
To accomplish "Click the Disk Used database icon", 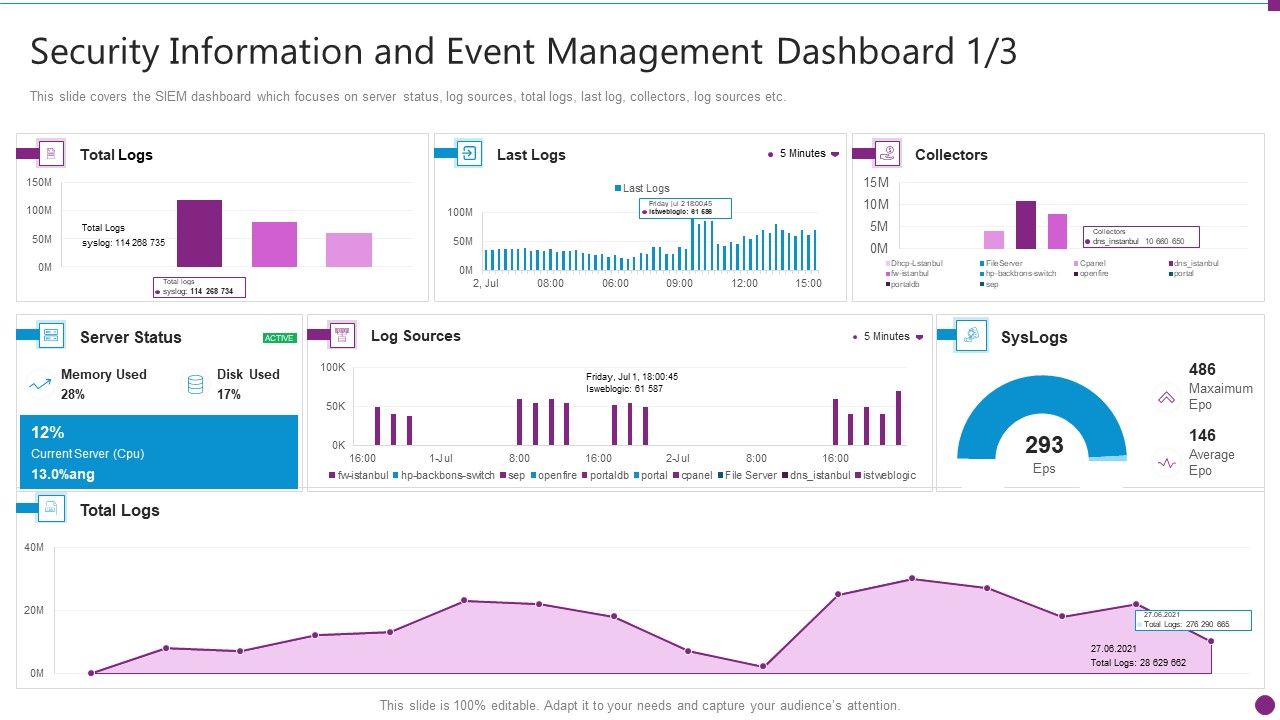I will pos(195,382).
